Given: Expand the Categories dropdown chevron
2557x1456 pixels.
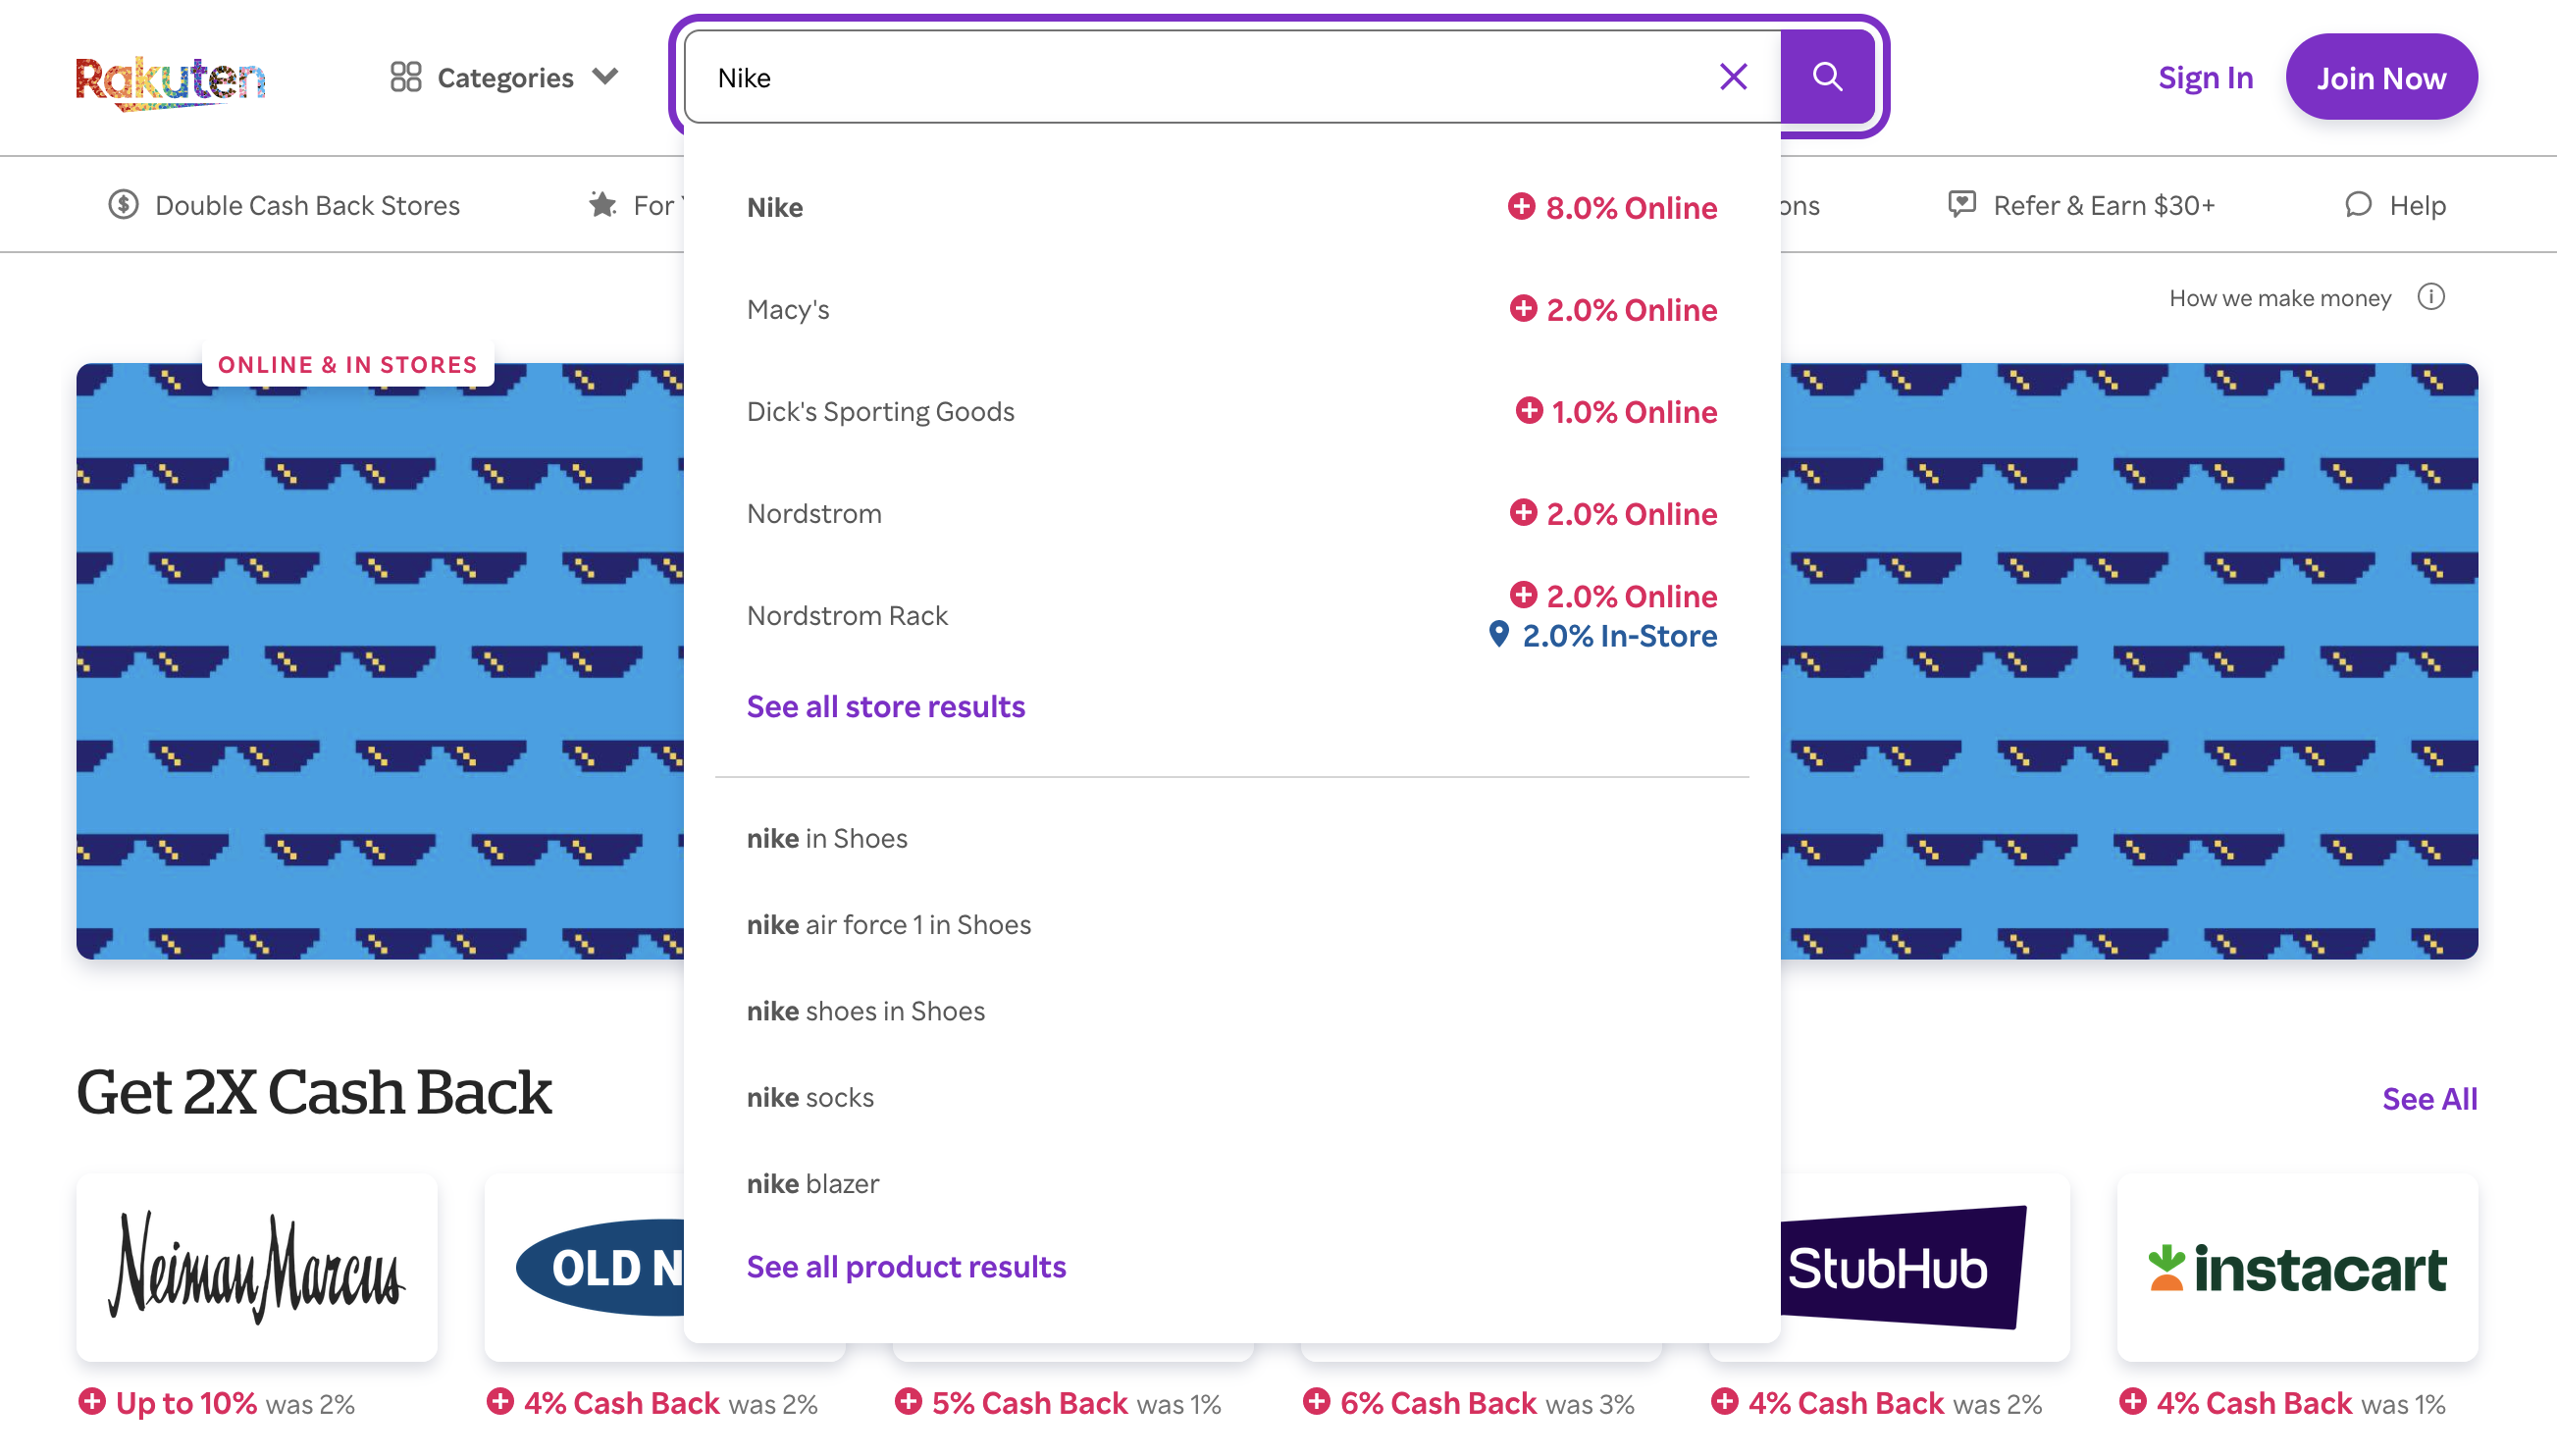Looking at the screenshot, I should (605, 77).
